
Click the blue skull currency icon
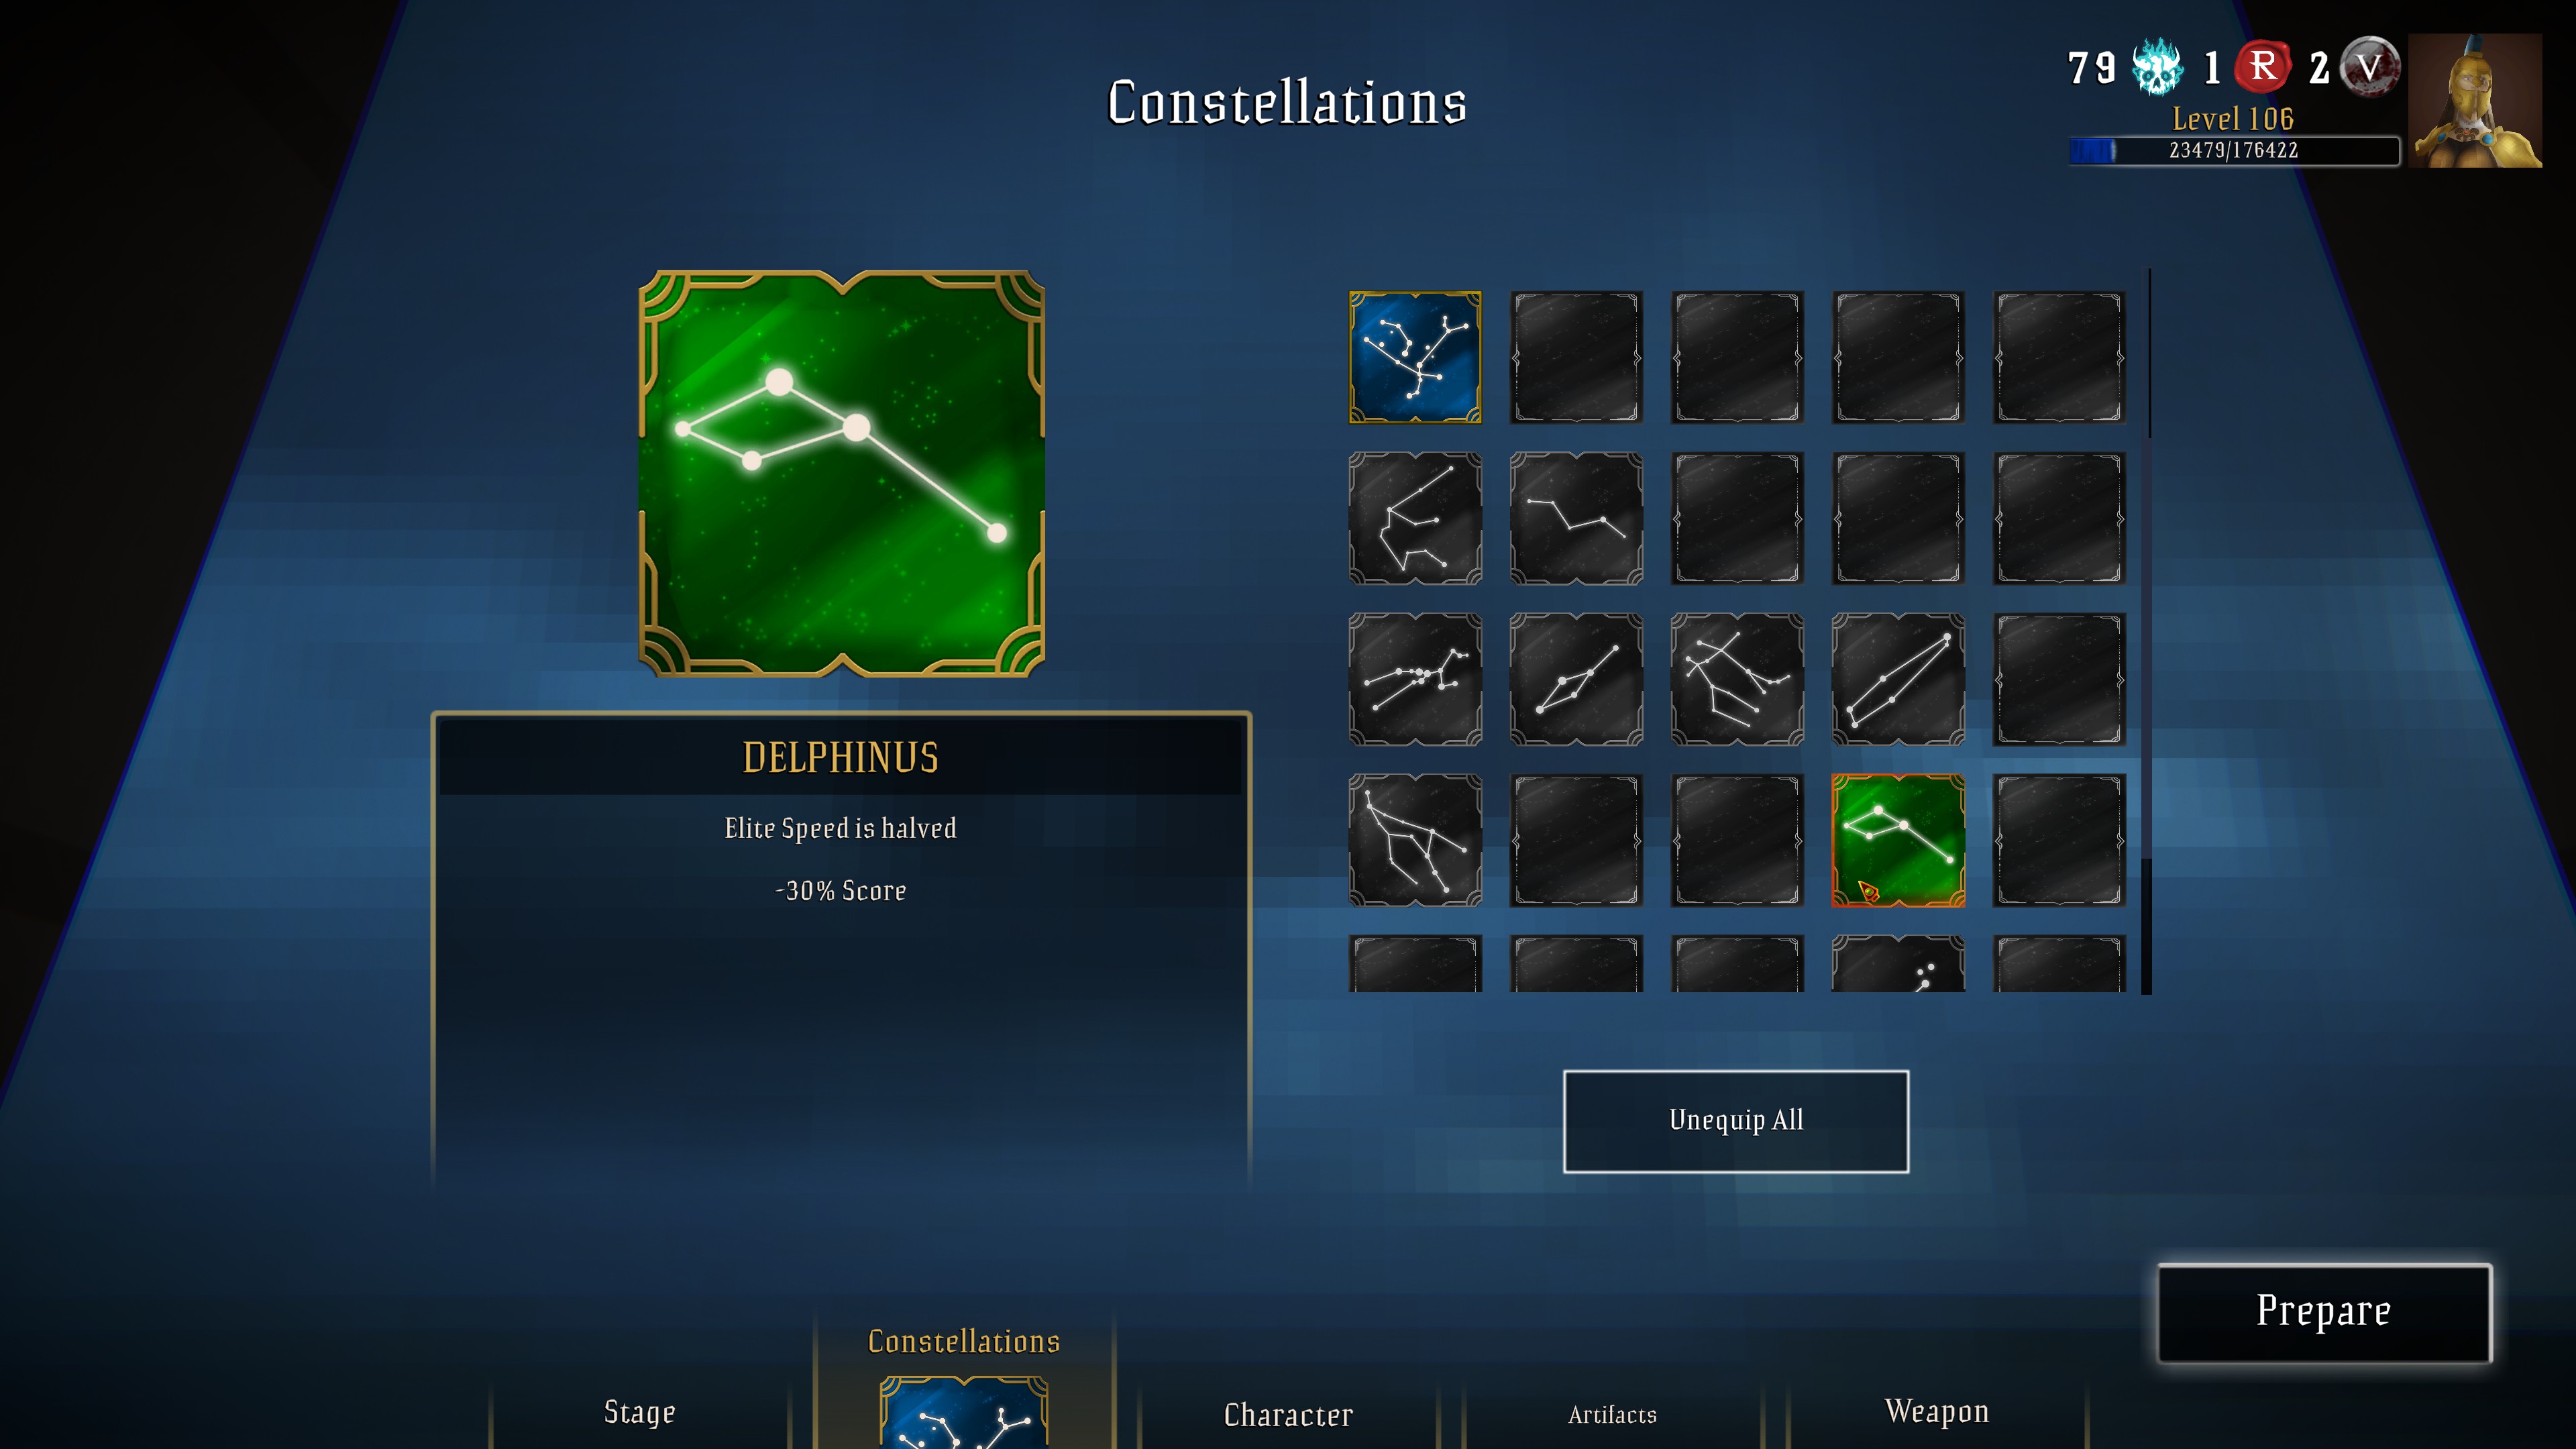pyautogui.click(x=2157, y=67)
